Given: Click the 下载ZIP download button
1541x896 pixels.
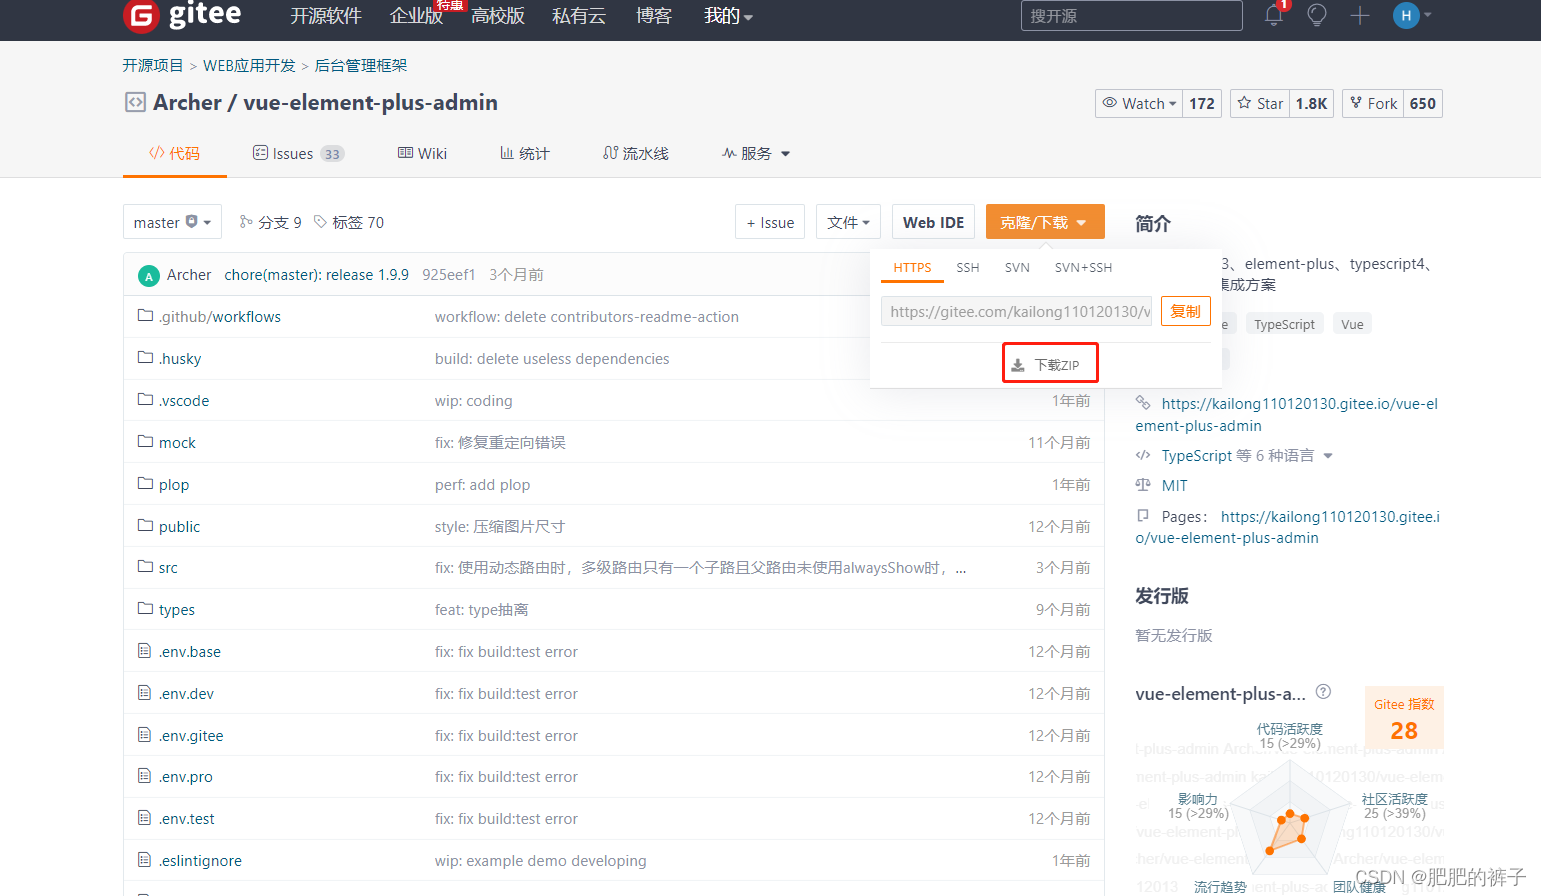Looking at the screenshot, I should point(1050,362).
